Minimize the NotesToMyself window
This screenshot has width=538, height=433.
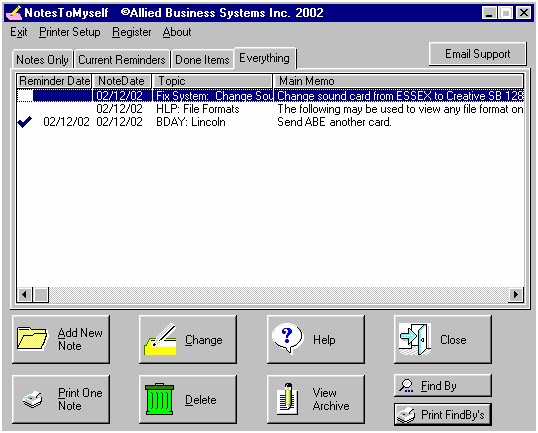pyautogui.click(x=489, y=13)
